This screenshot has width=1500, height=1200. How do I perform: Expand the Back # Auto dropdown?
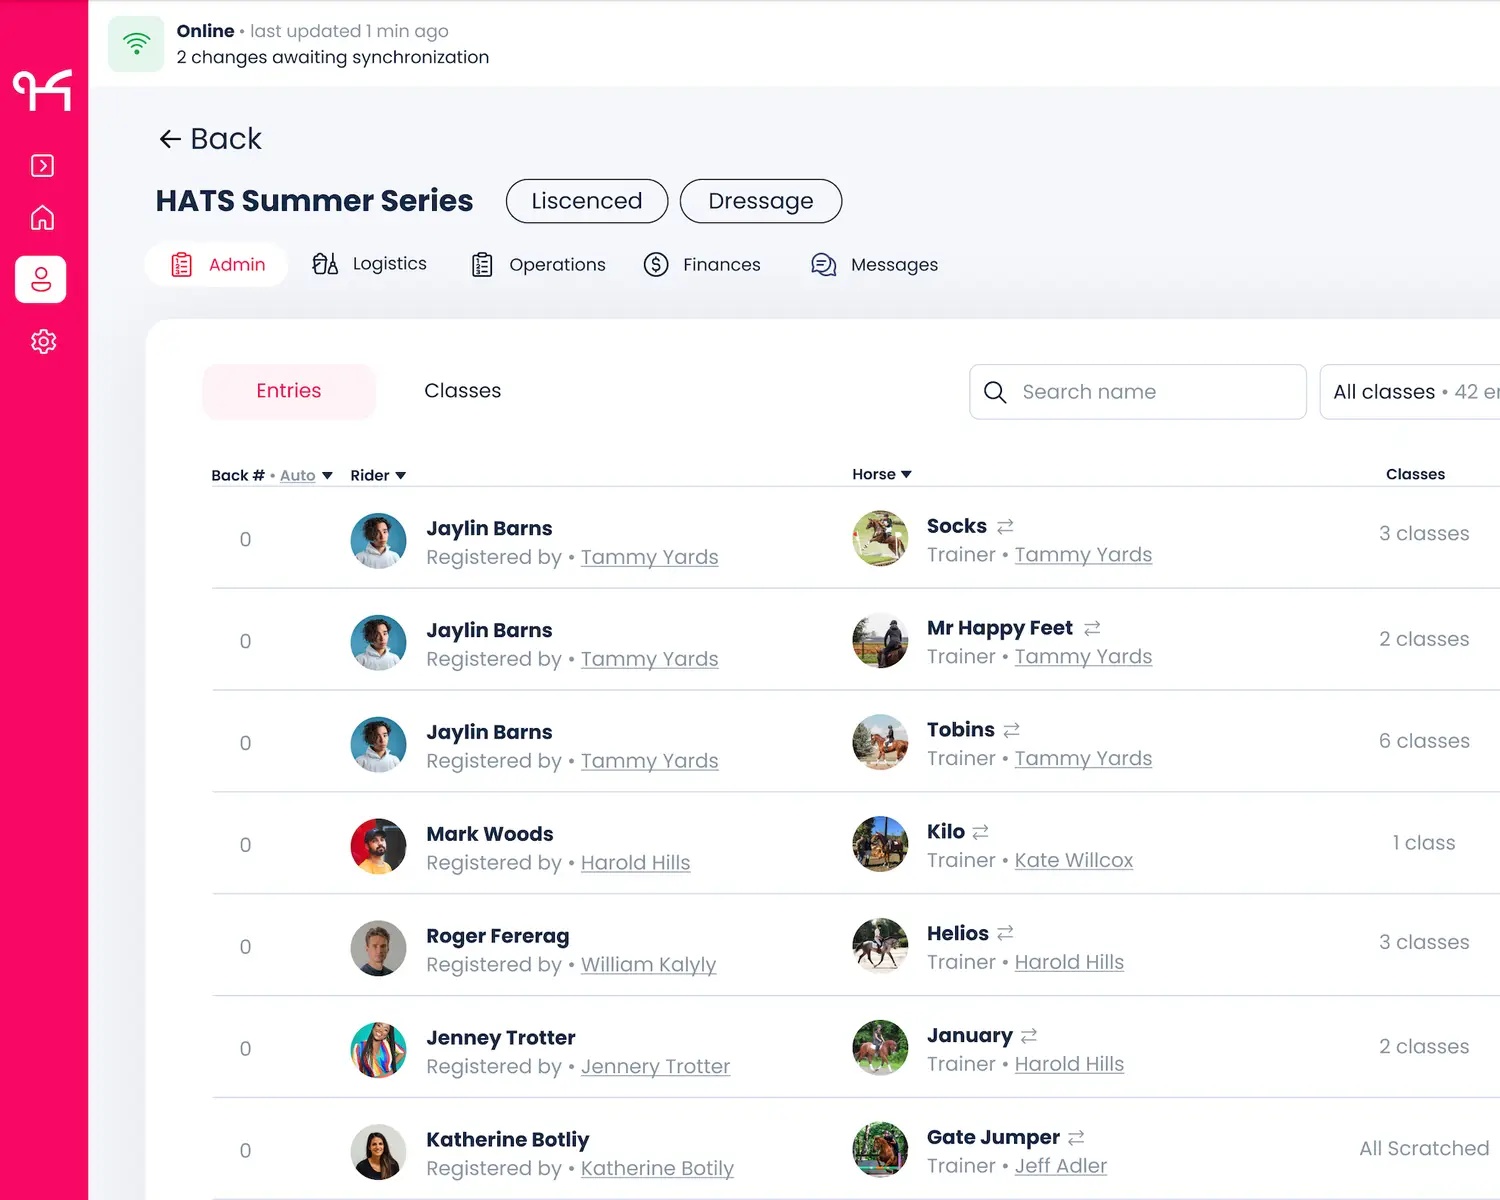(305, 476)
